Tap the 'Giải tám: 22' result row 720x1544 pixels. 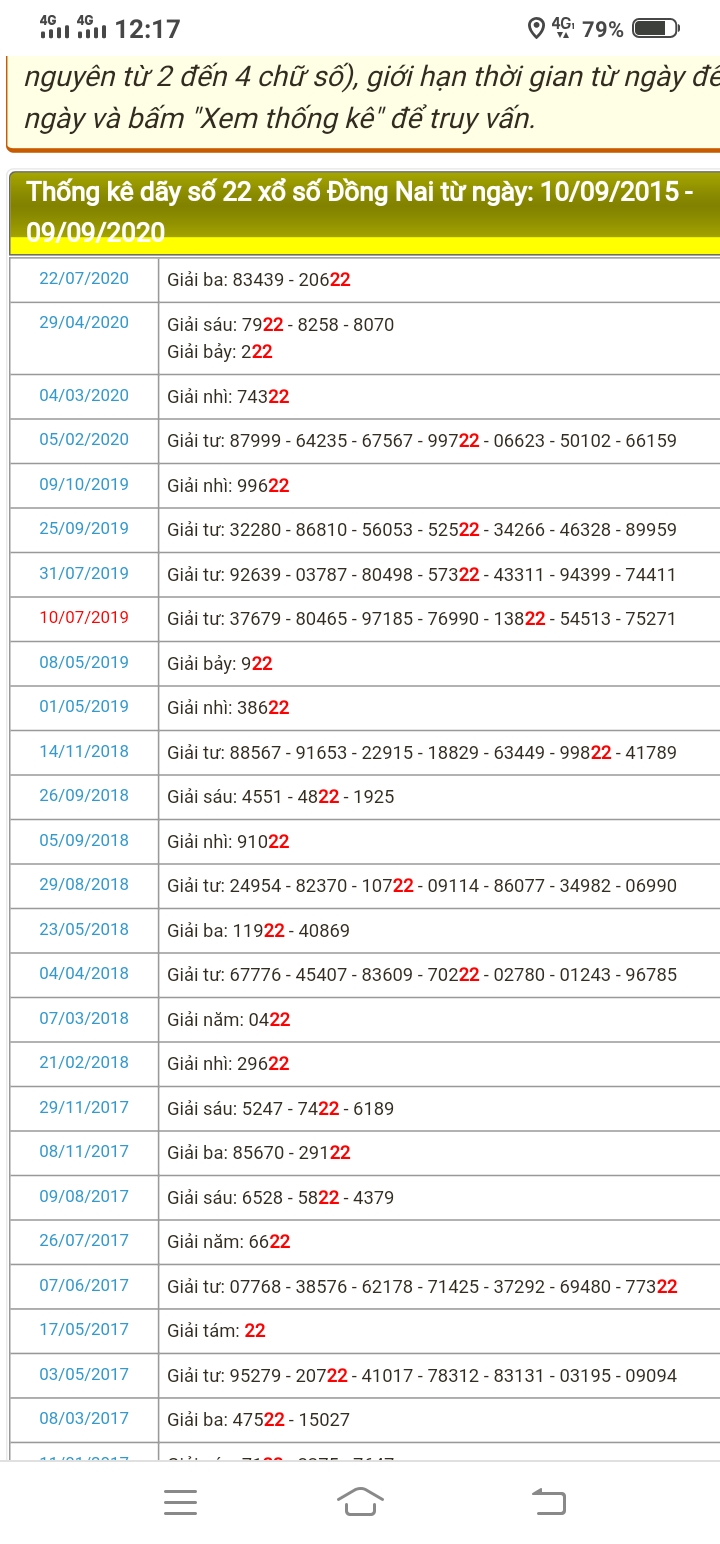point(216,1331)
